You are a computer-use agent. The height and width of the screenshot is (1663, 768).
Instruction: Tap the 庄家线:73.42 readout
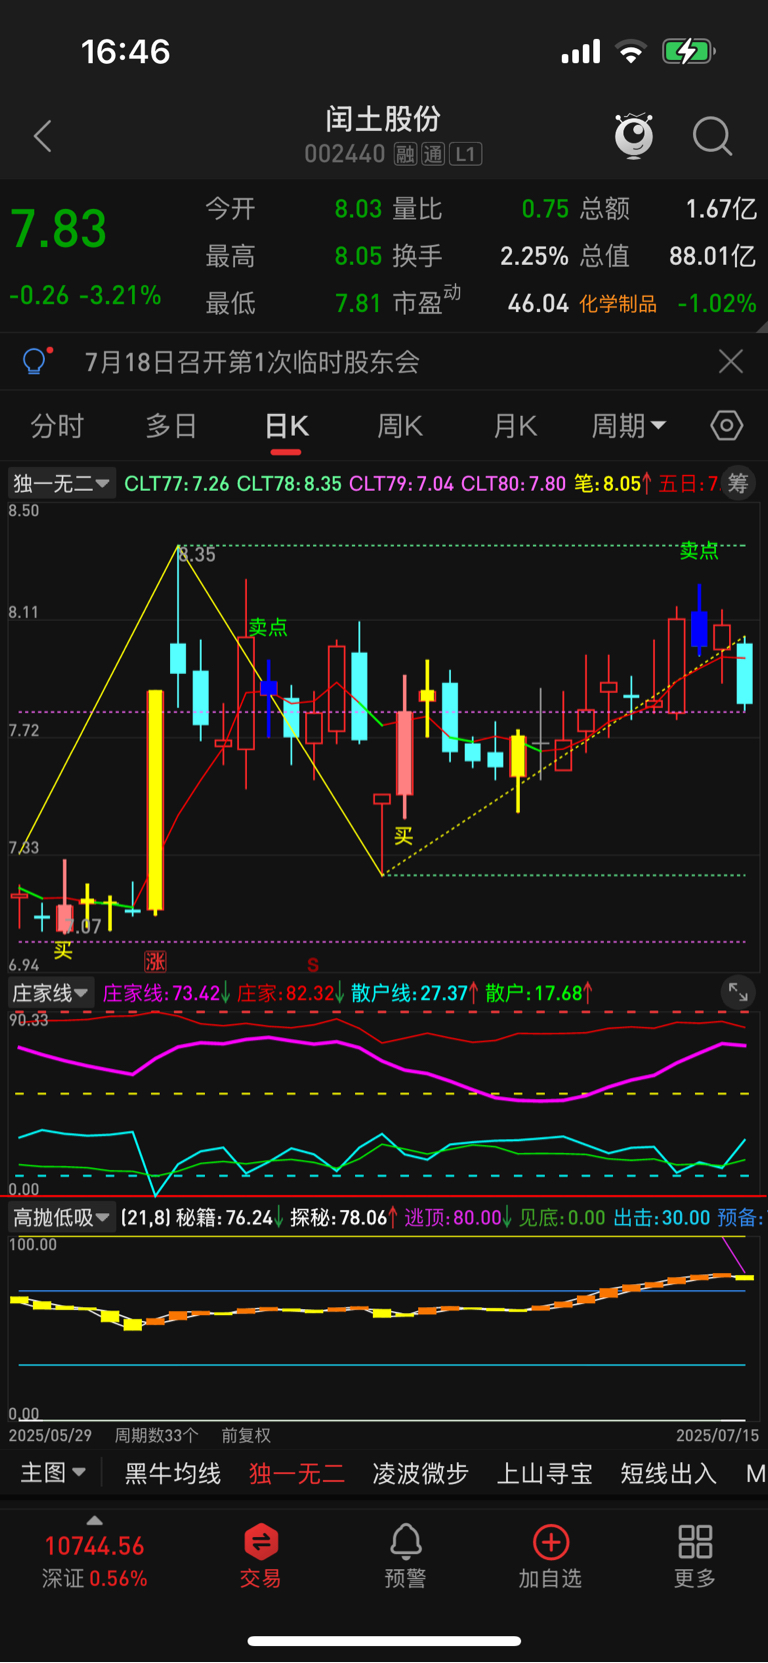[x=167, y=993]
